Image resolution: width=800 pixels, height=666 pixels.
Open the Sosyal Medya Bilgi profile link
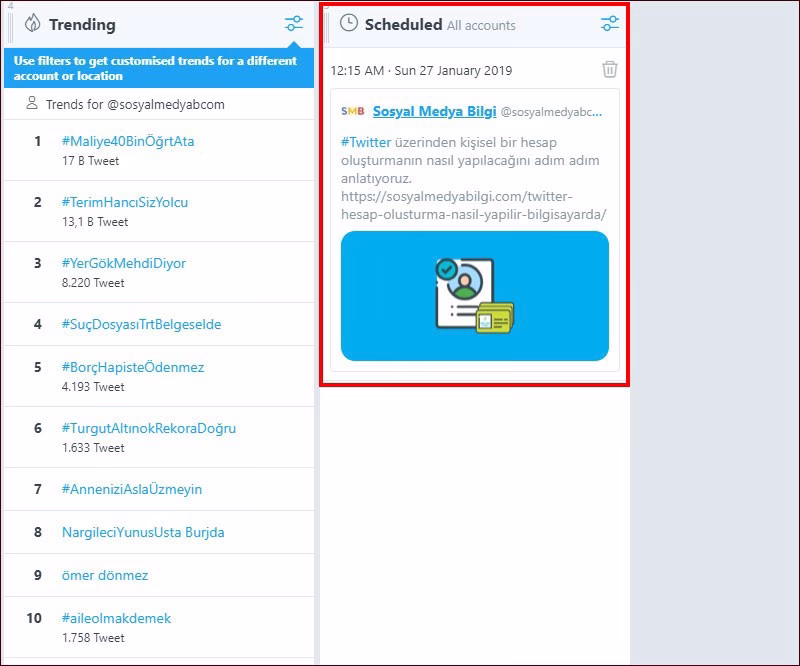click(434, 111)
